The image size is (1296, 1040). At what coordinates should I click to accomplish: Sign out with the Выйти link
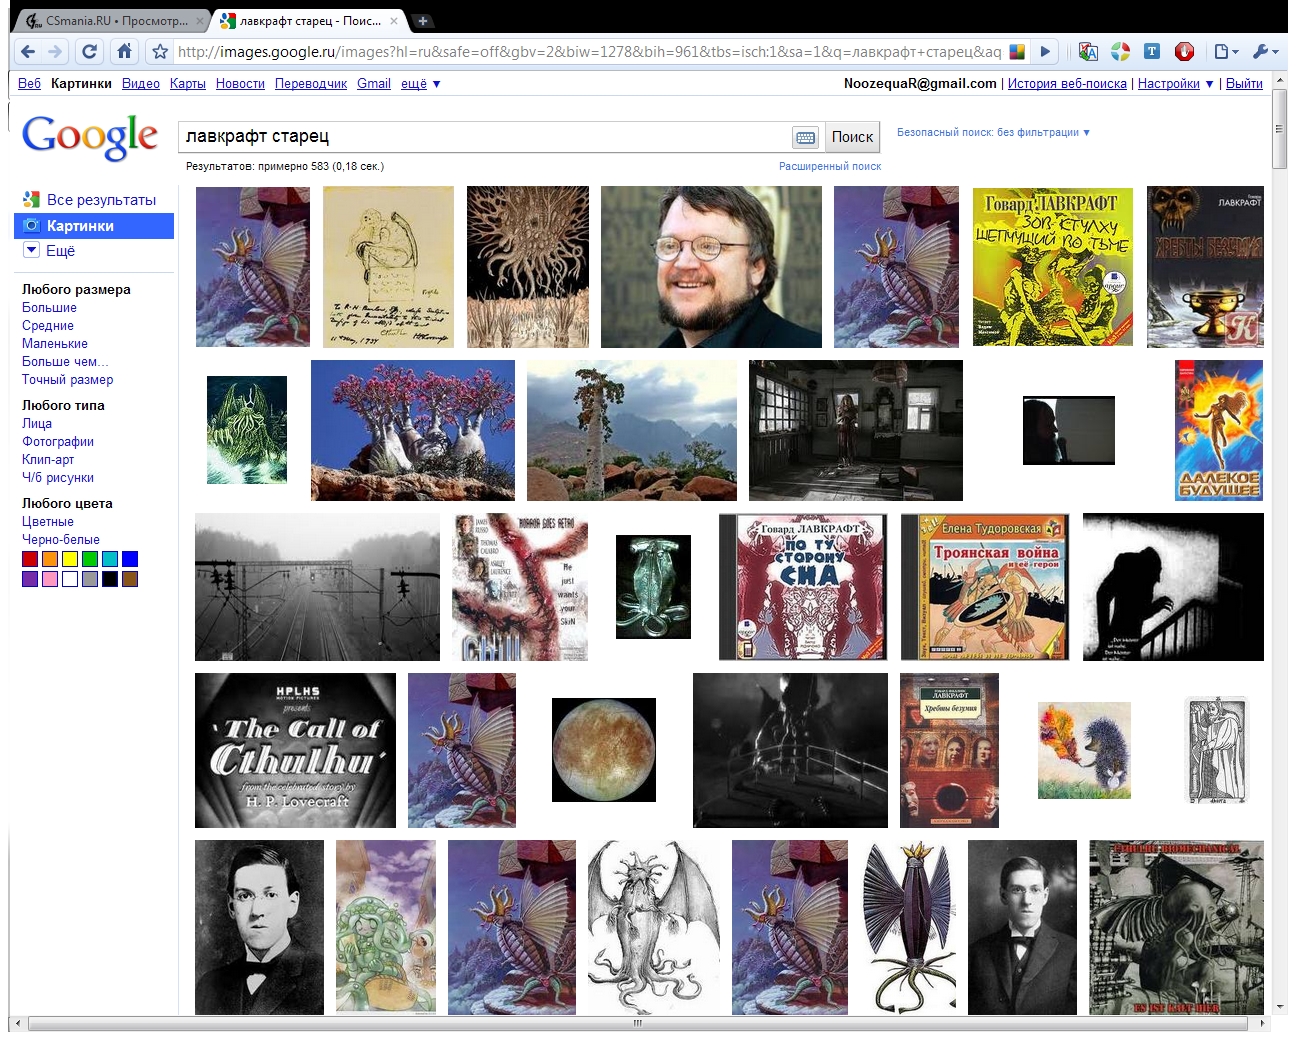(1244, 84)
